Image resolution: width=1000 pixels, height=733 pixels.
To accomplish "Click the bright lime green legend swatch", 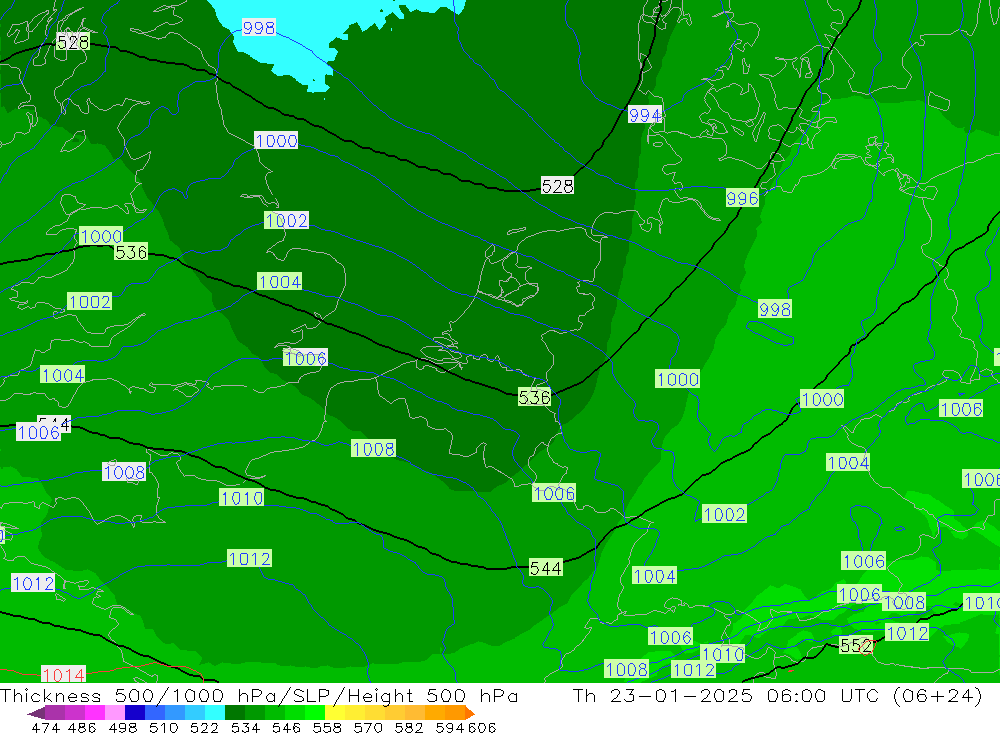I will pos(315,712).
